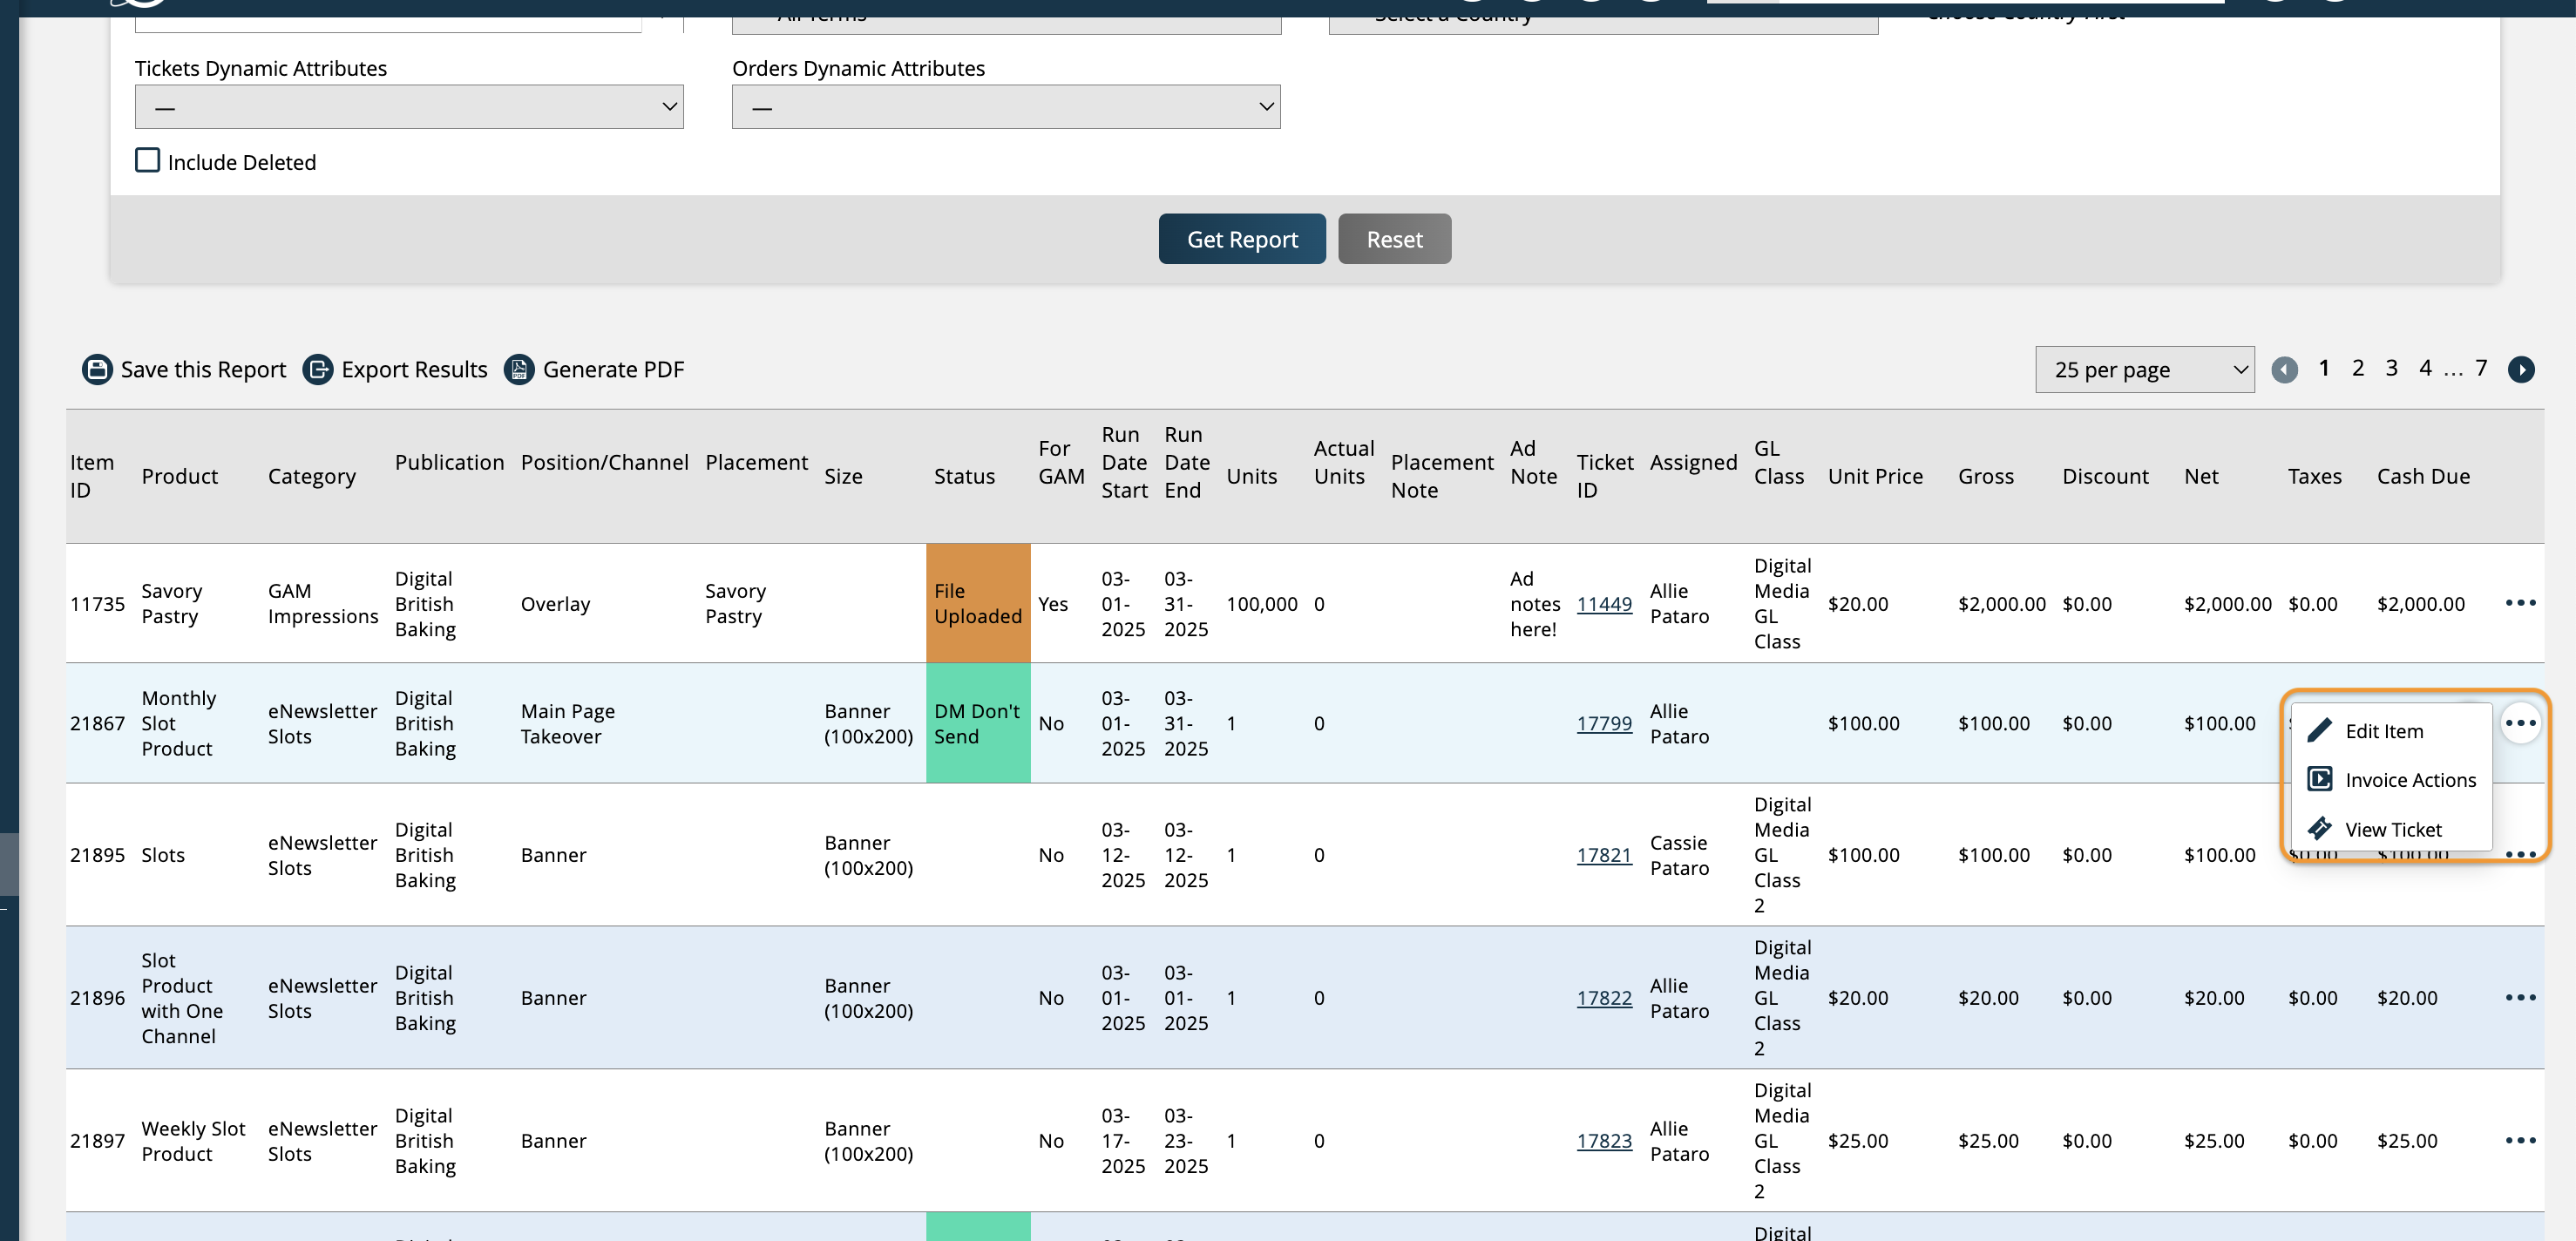Viewport: 2576px width, 1241px height.
Task: Click Savory Pastry product cell
Action: click(x=172, y=603)
